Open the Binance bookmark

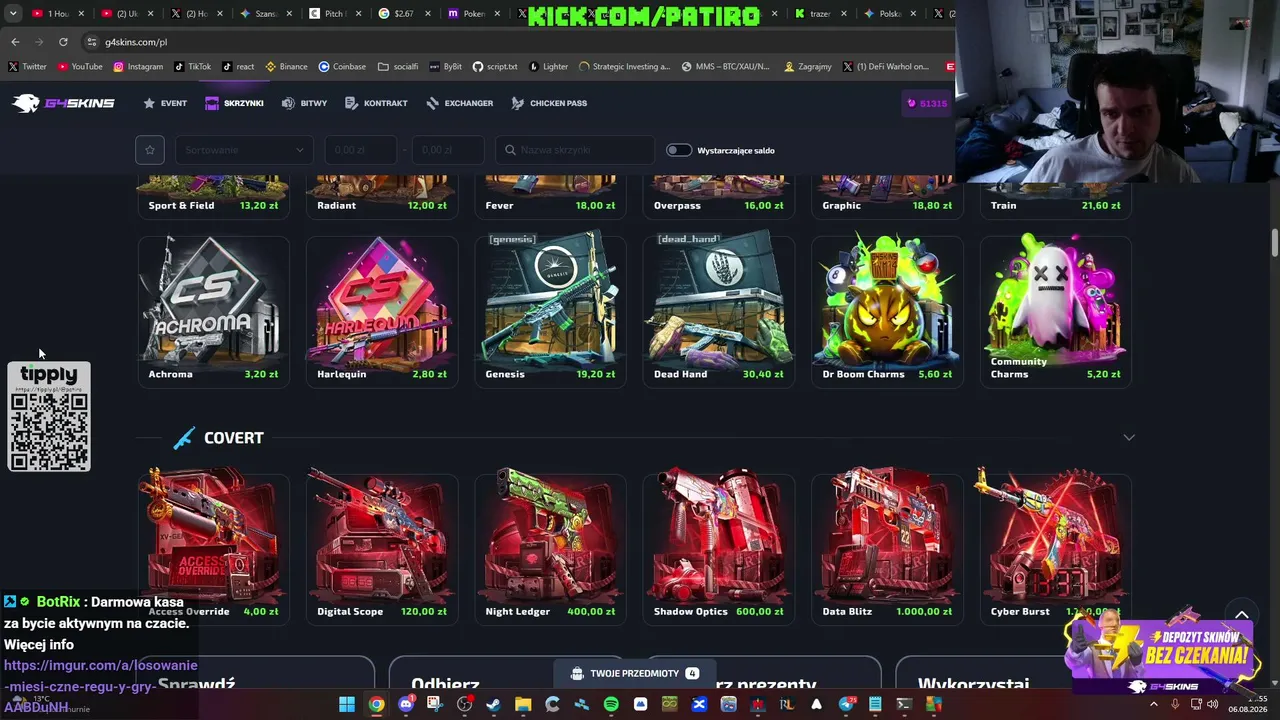point(285,67)
